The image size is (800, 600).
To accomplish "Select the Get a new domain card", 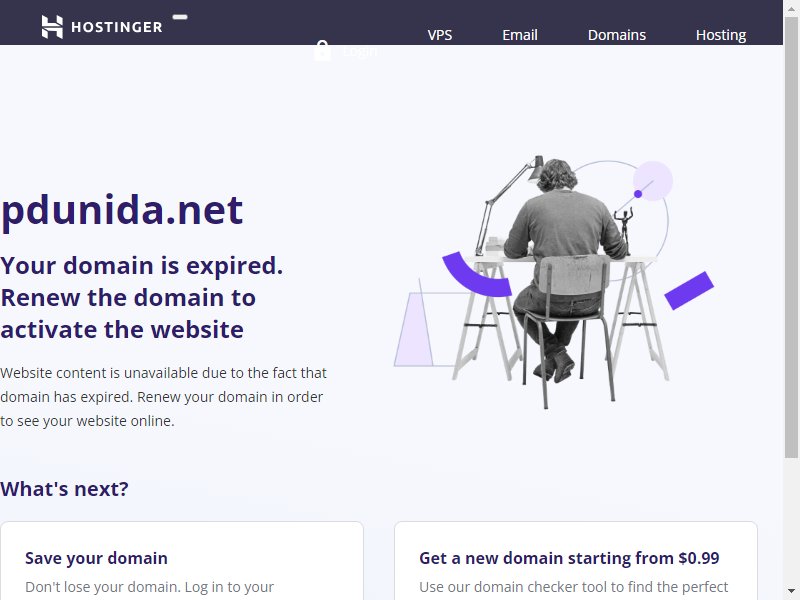I will (x=576, y=561).
